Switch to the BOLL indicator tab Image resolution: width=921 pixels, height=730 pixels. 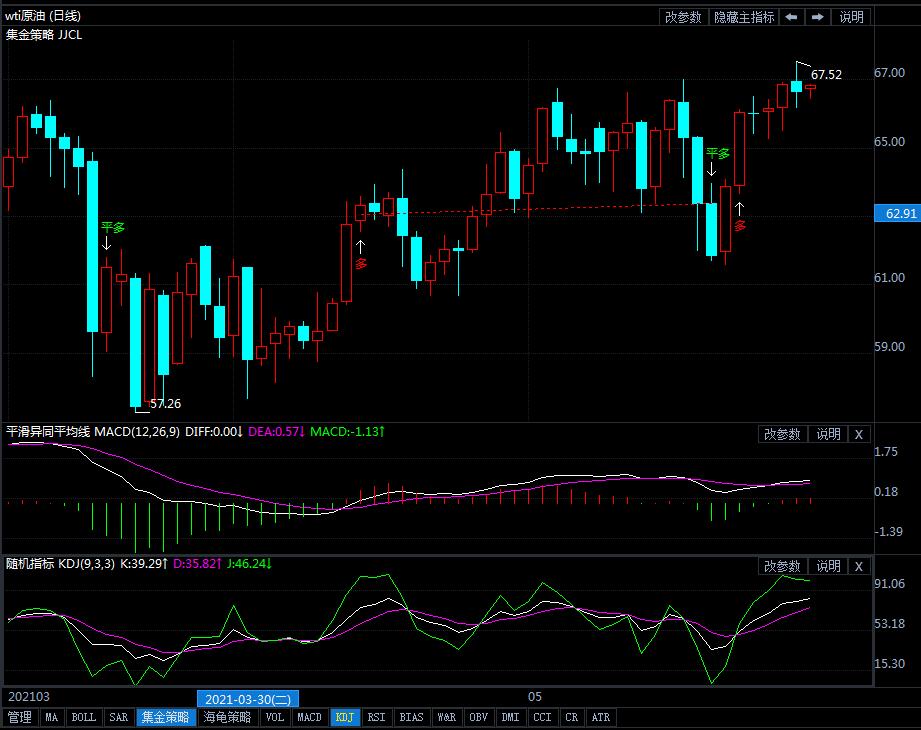pos(84,717)
